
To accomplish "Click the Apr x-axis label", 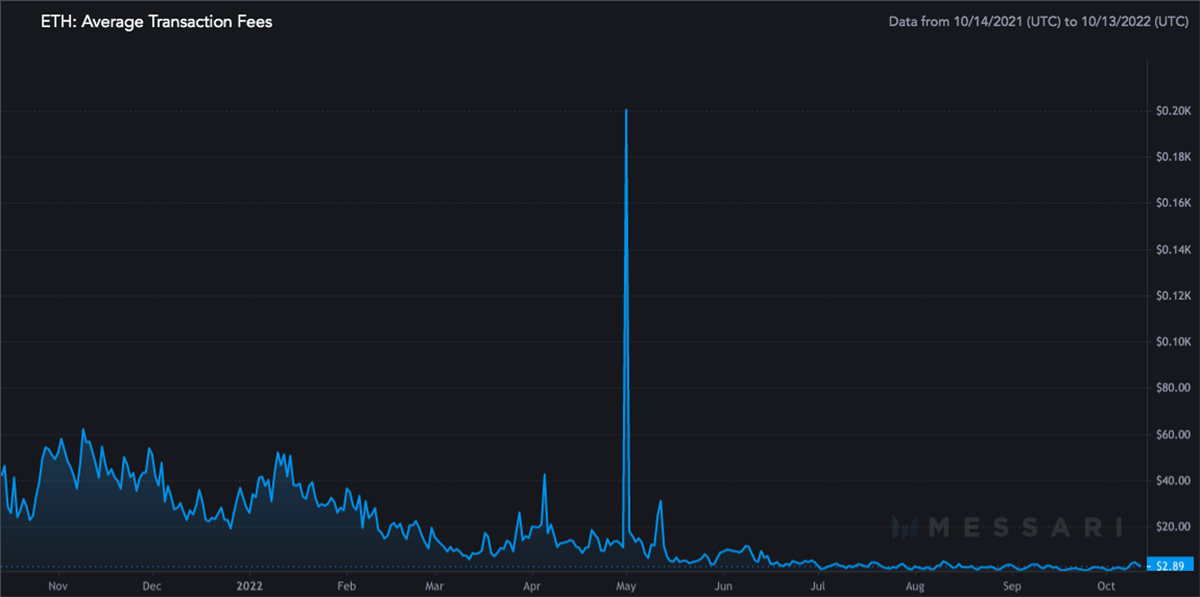I will coord(533,586).
